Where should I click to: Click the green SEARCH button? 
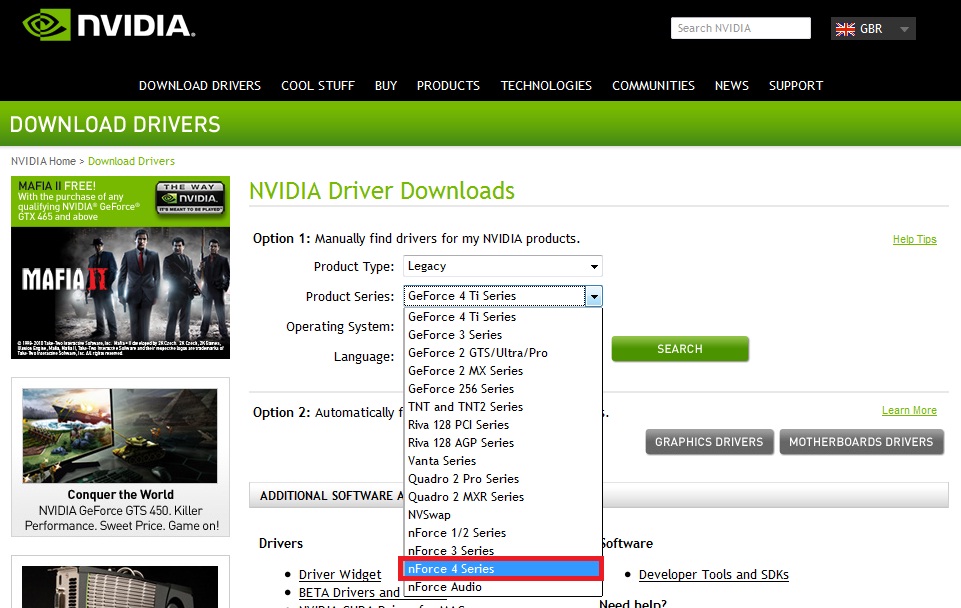(x=680, y=349)
